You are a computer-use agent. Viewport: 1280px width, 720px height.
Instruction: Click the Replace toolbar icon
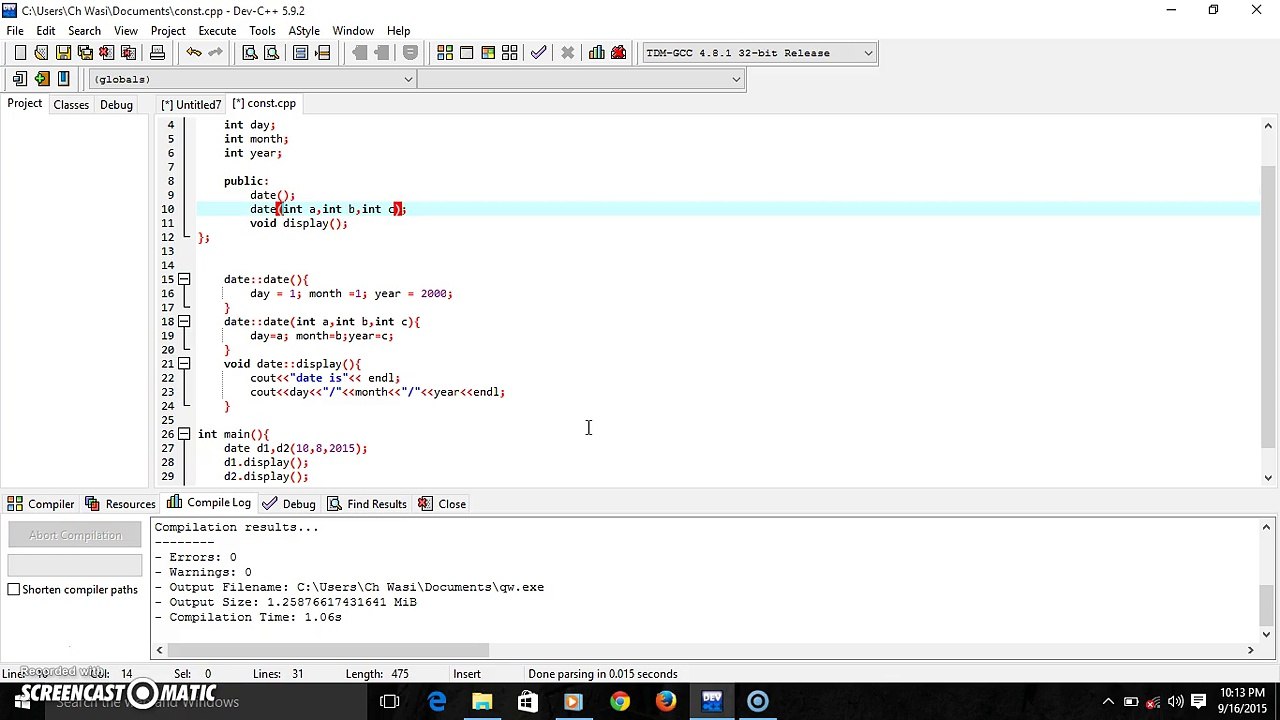[x=271, y=53]
